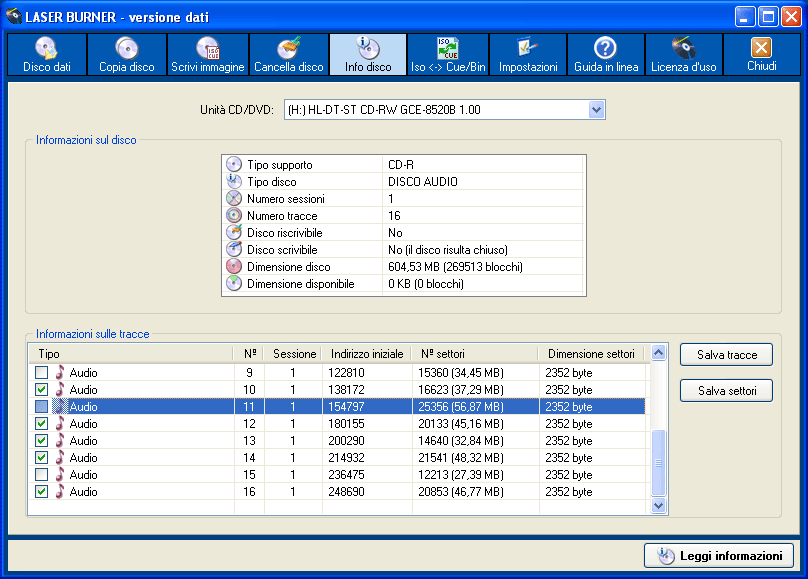Open the Scrivi immagine tool

(208, 55)
